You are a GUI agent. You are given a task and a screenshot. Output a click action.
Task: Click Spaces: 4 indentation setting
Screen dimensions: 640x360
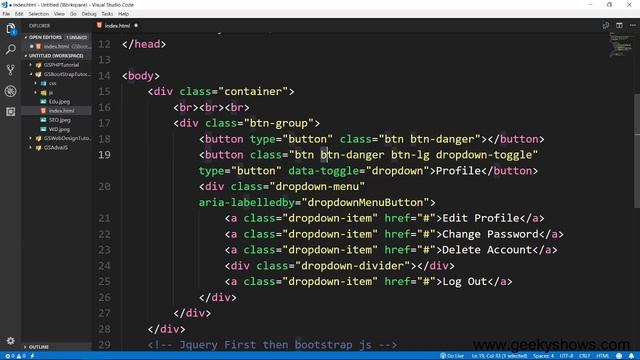coord(543,356)
